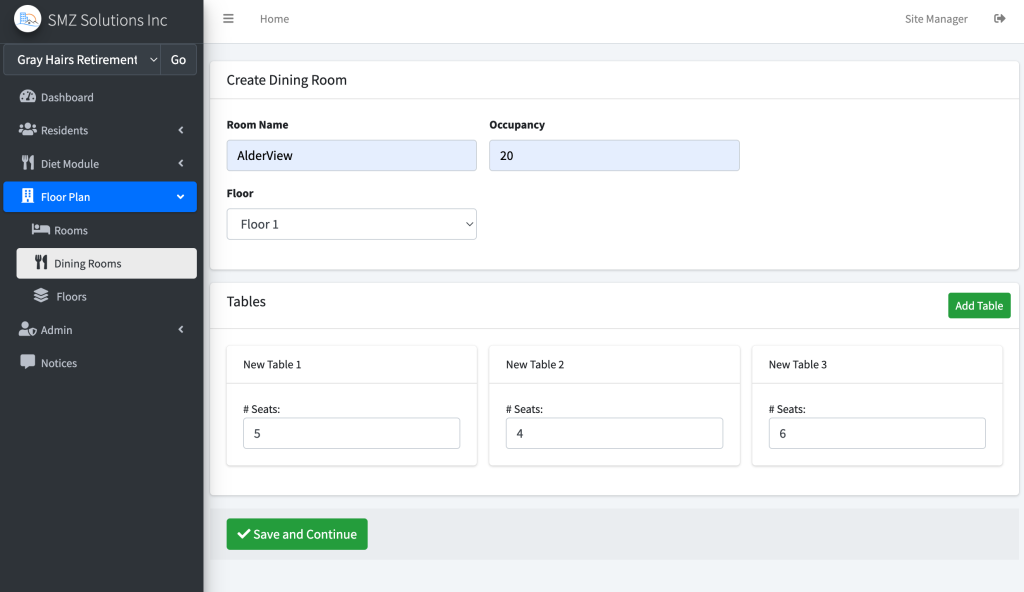1024x592 pixels.
Task: Click the SMZ Solutions logo icon
Action: click(27, 19)
